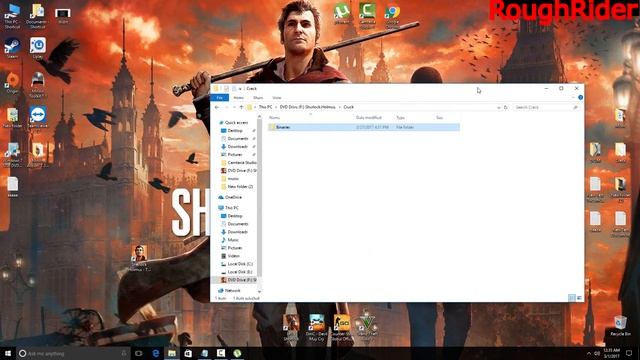Viewport: 640px width, 360px height.
Task: Open the Steam desktop shortcut
Action: coord(12,48)
